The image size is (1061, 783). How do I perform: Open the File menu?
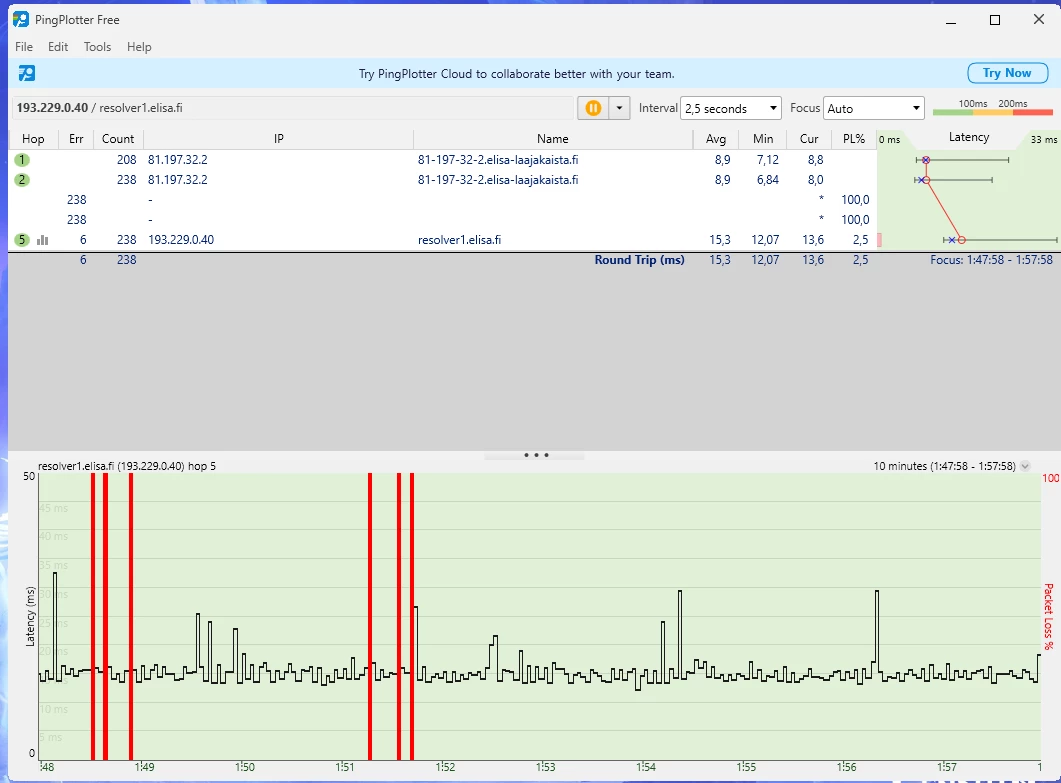pyautogui.click(x=24, y=47)
